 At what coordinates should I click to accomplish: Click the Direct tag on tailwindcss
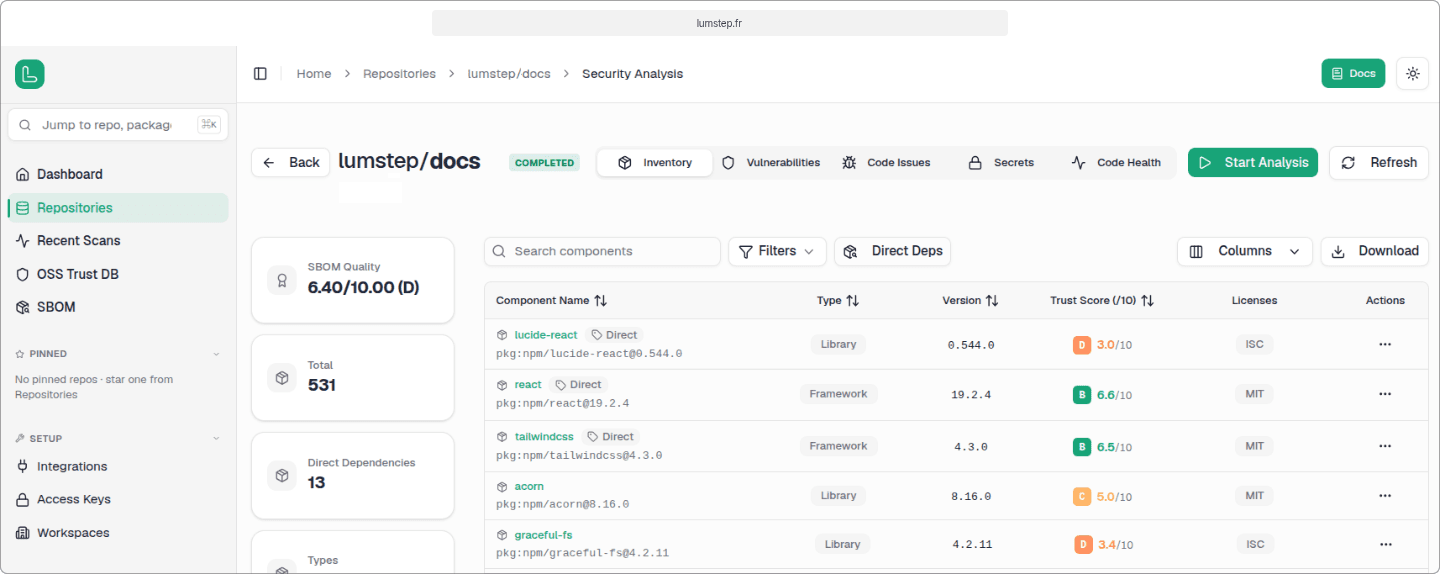tap(611, 436)
